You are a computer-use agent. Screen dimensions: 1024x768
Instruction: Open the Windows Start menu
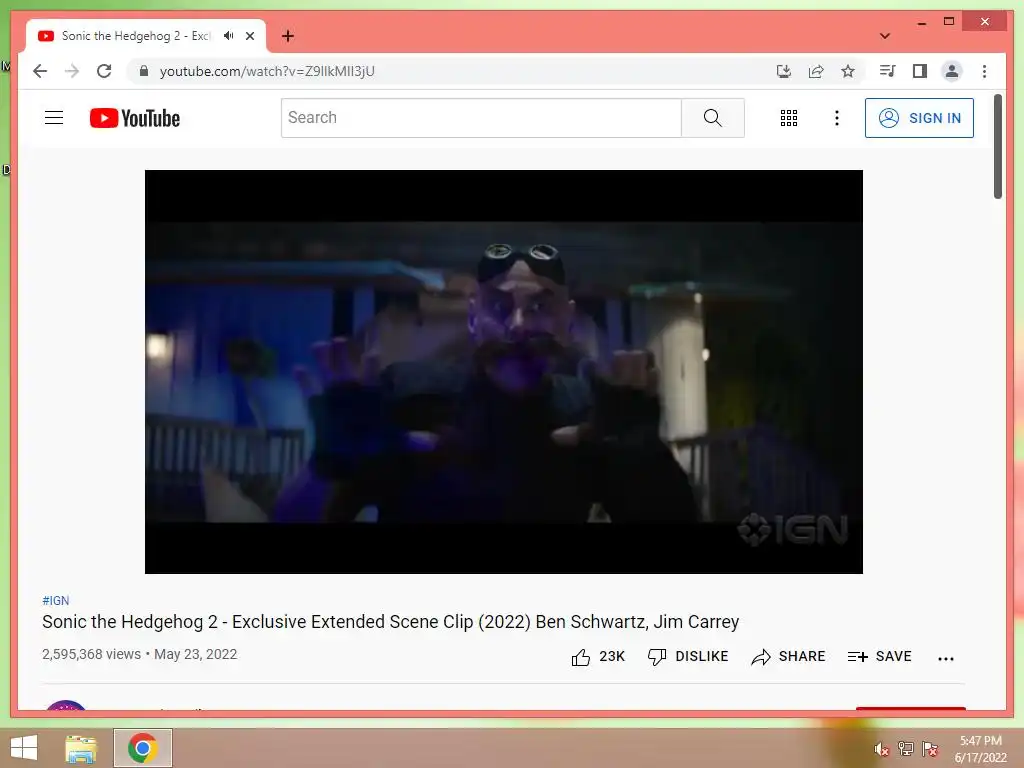24,748
